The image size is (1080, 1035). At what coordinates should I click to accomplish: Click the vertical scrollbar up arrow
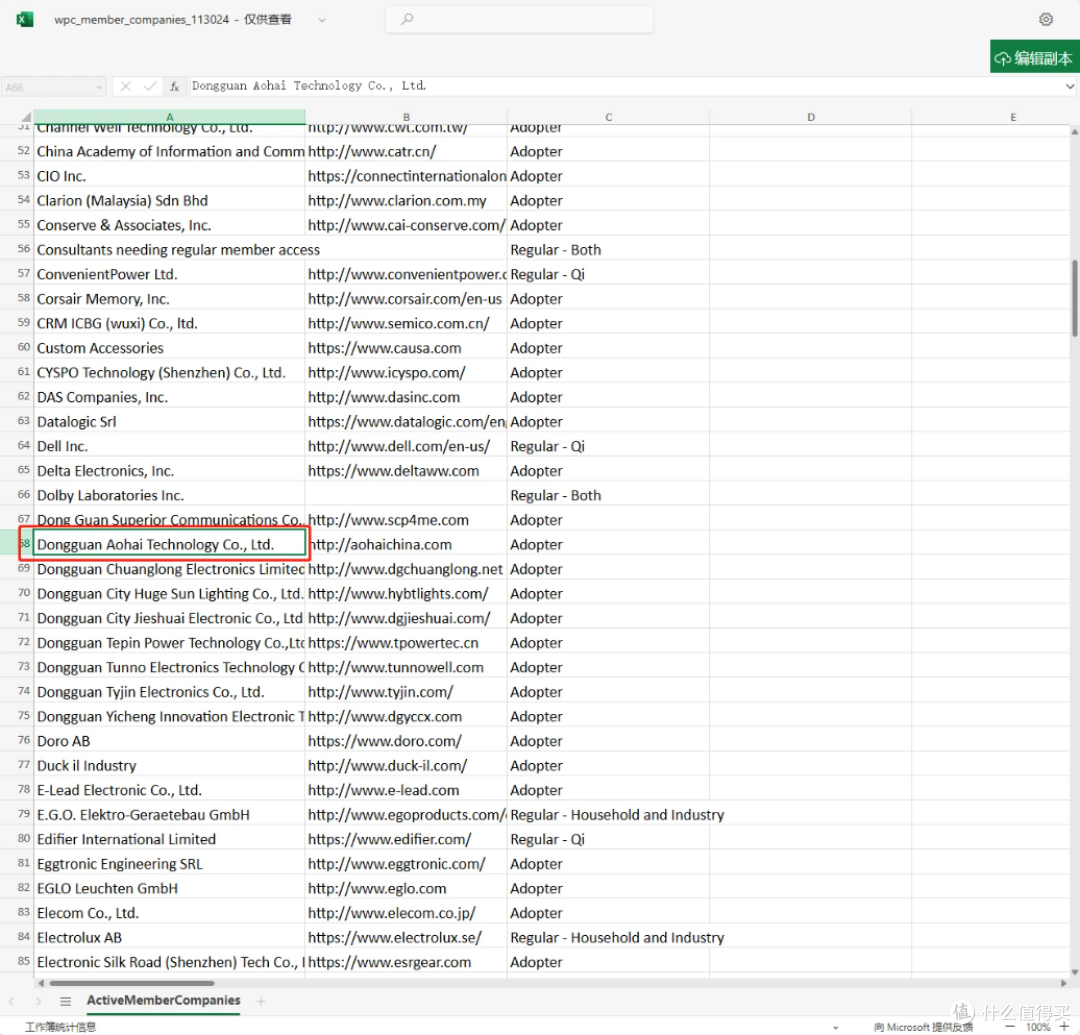[1074, 131]
